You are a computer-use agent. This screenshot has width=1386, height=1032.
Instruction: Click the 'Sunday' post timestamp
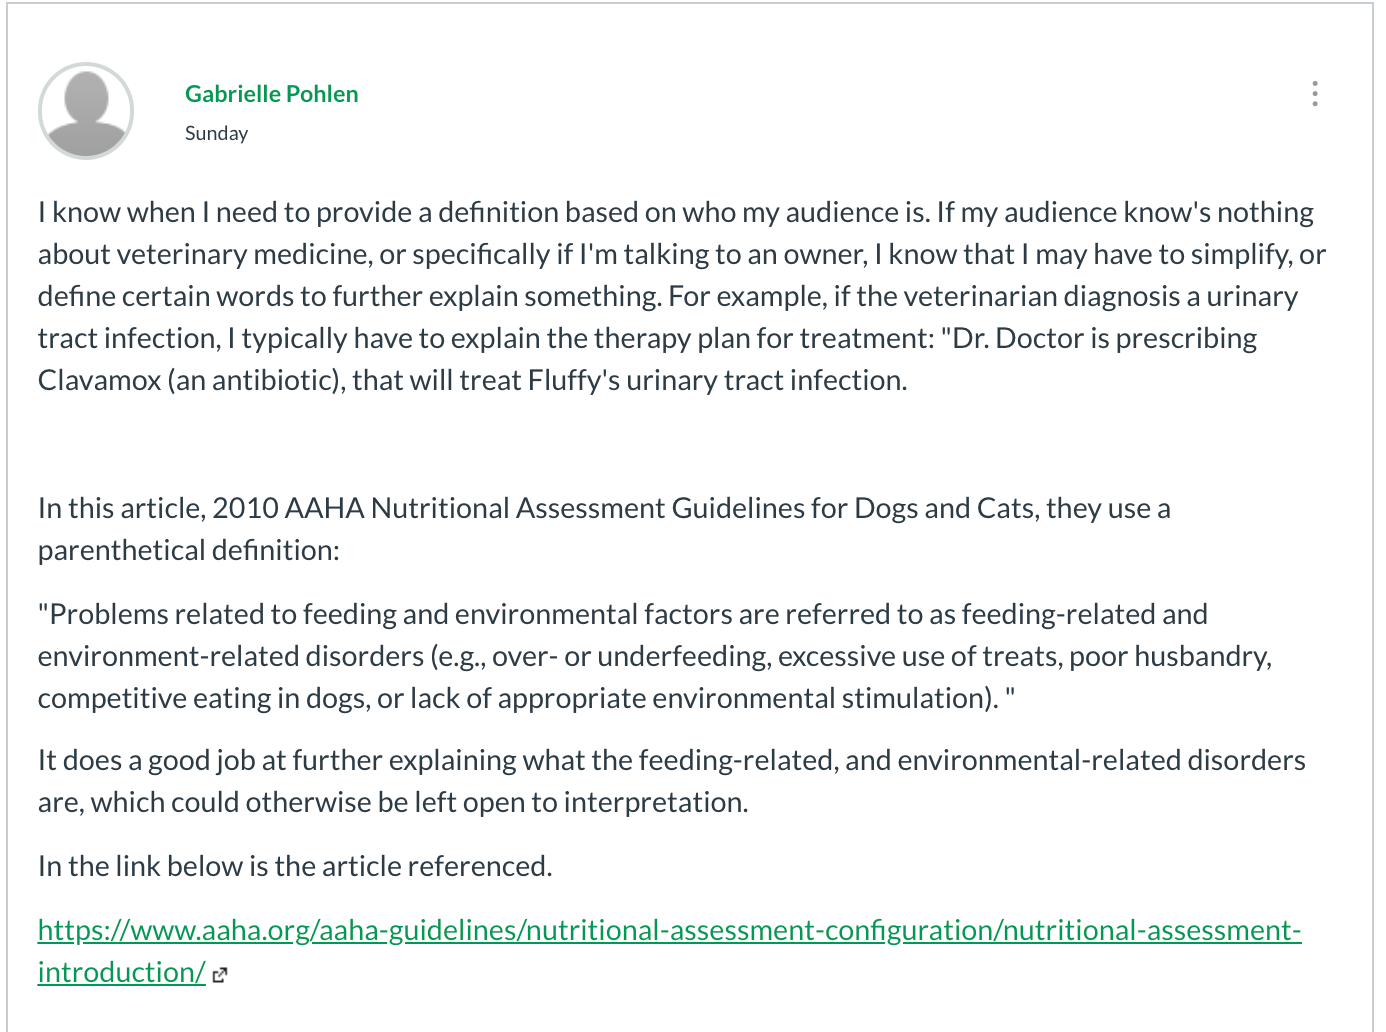pos(216,133)
